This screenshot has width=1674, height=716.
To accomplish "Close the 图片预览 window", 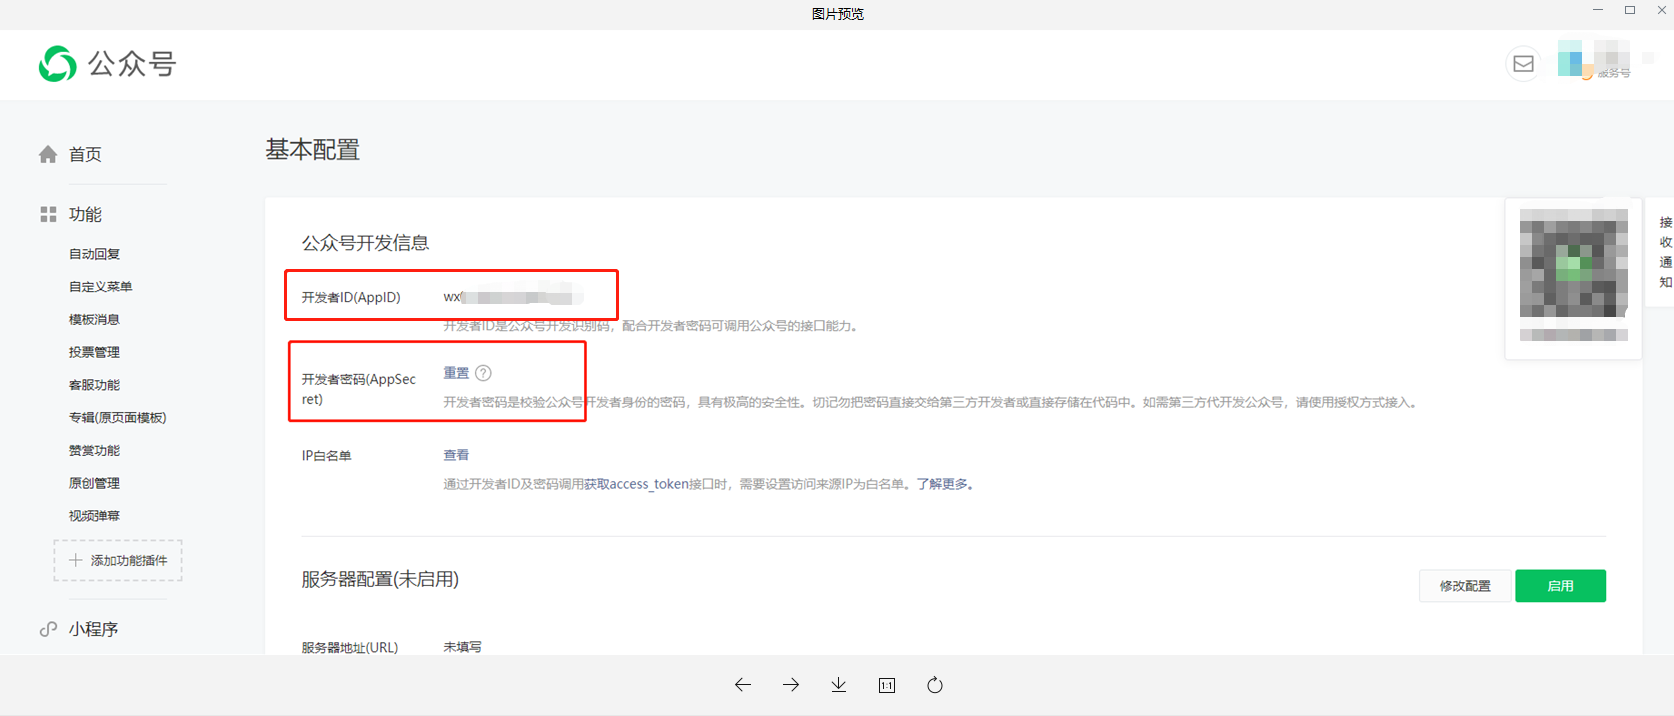I will (1662, 10).
